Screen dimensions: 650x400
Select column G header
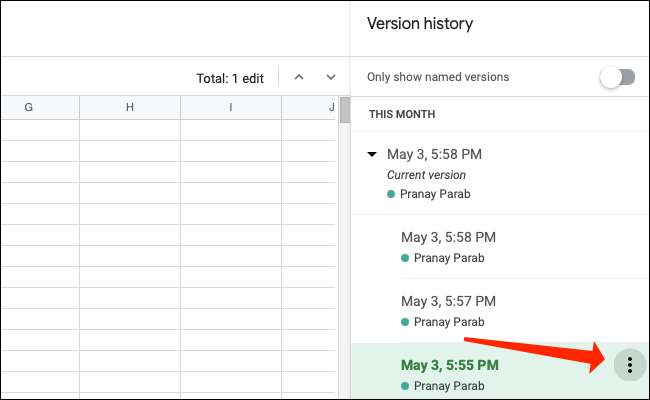coord(28,107)
